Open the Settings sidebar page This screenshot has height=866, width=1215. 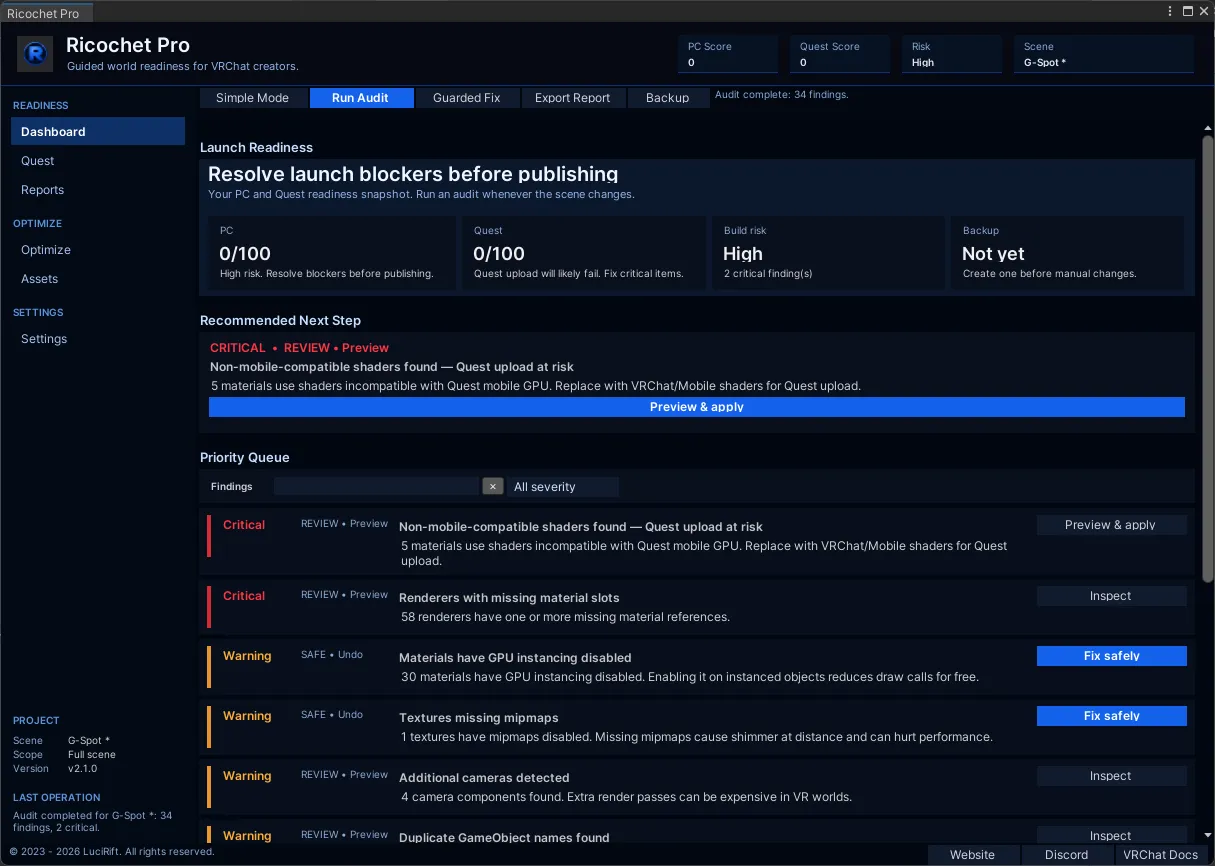(x=98, y=338)
